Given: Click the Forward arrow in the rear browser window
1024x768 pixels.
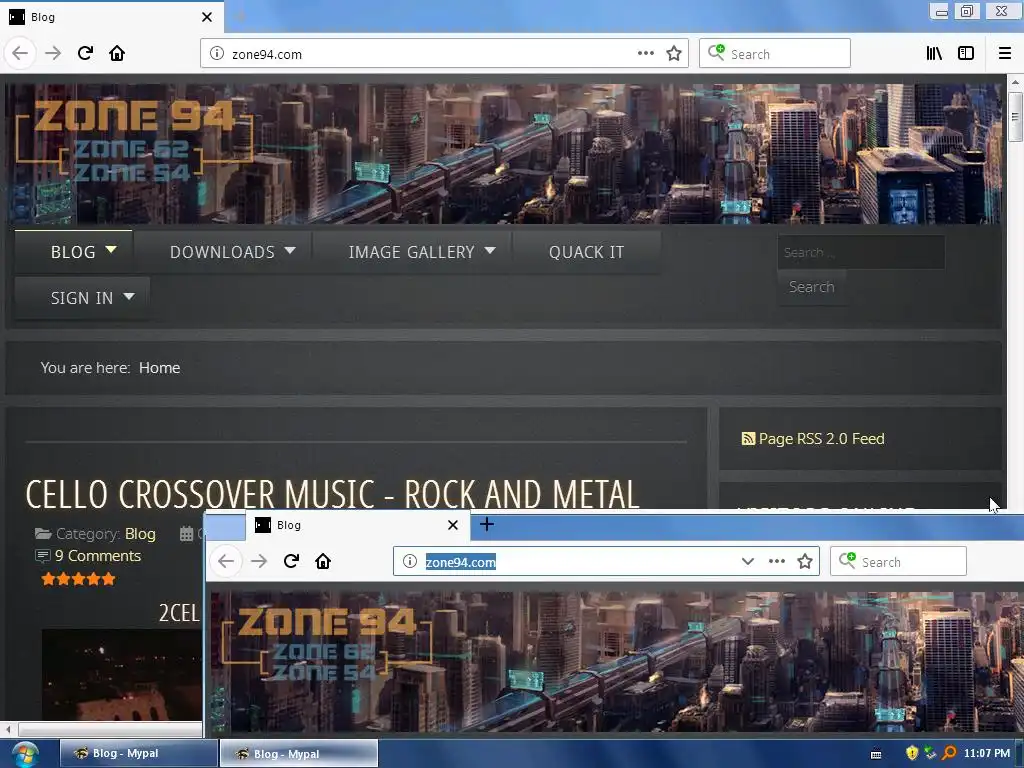Looking at the screenshot, I should [x=53, y=53].
